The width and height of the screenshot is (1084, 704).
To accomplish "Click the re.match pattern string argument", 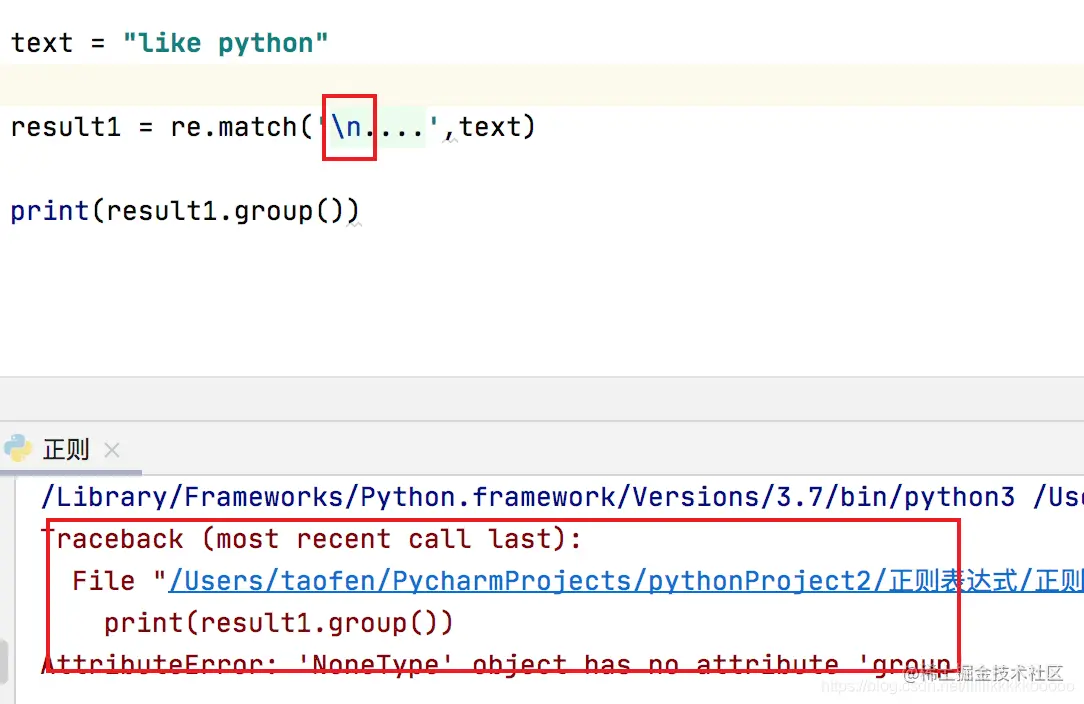I will pyautogui.click(x=378, y=127).
